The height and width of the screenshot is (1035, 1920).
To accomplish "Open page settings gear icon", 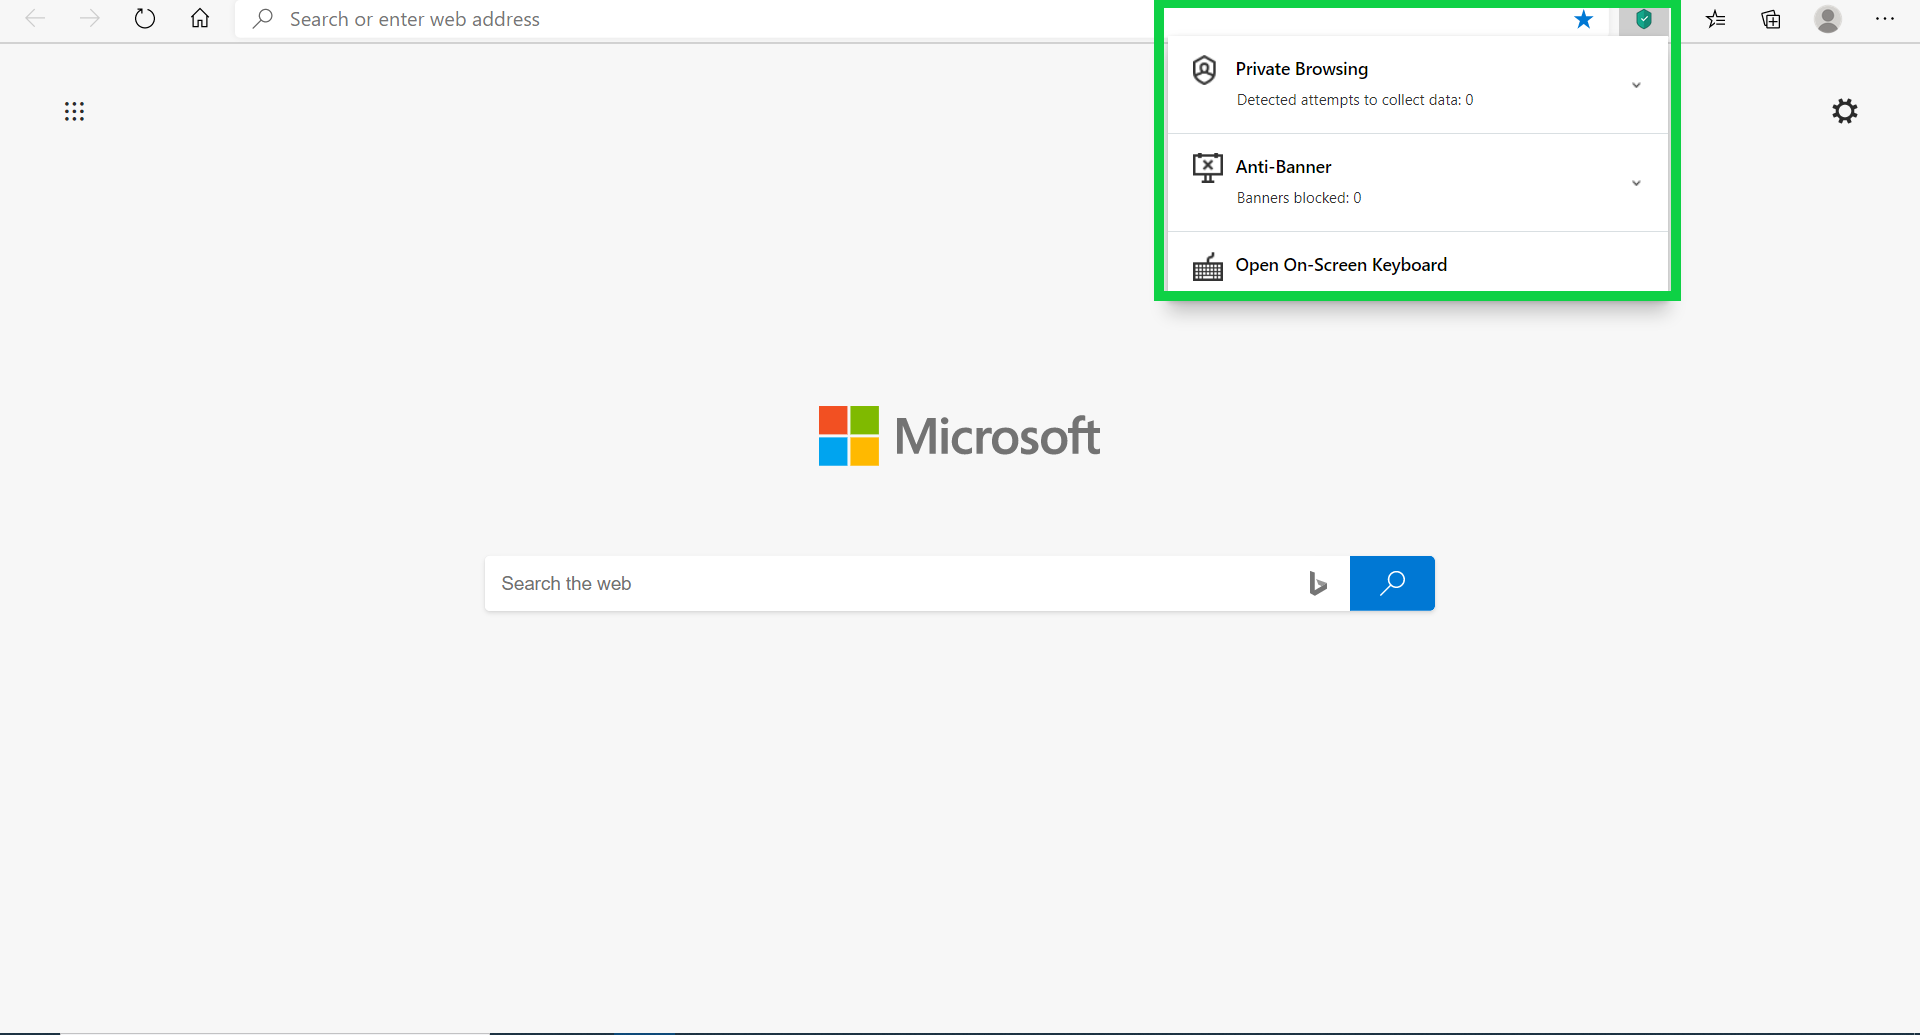I will click(x=1845, y=111).
